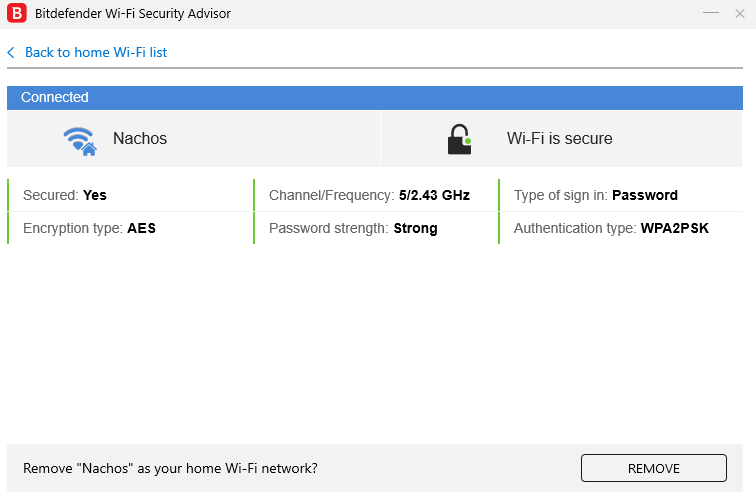
Task: Click the Authentication type: WPA2PSK detail
Action: (610, 228)
